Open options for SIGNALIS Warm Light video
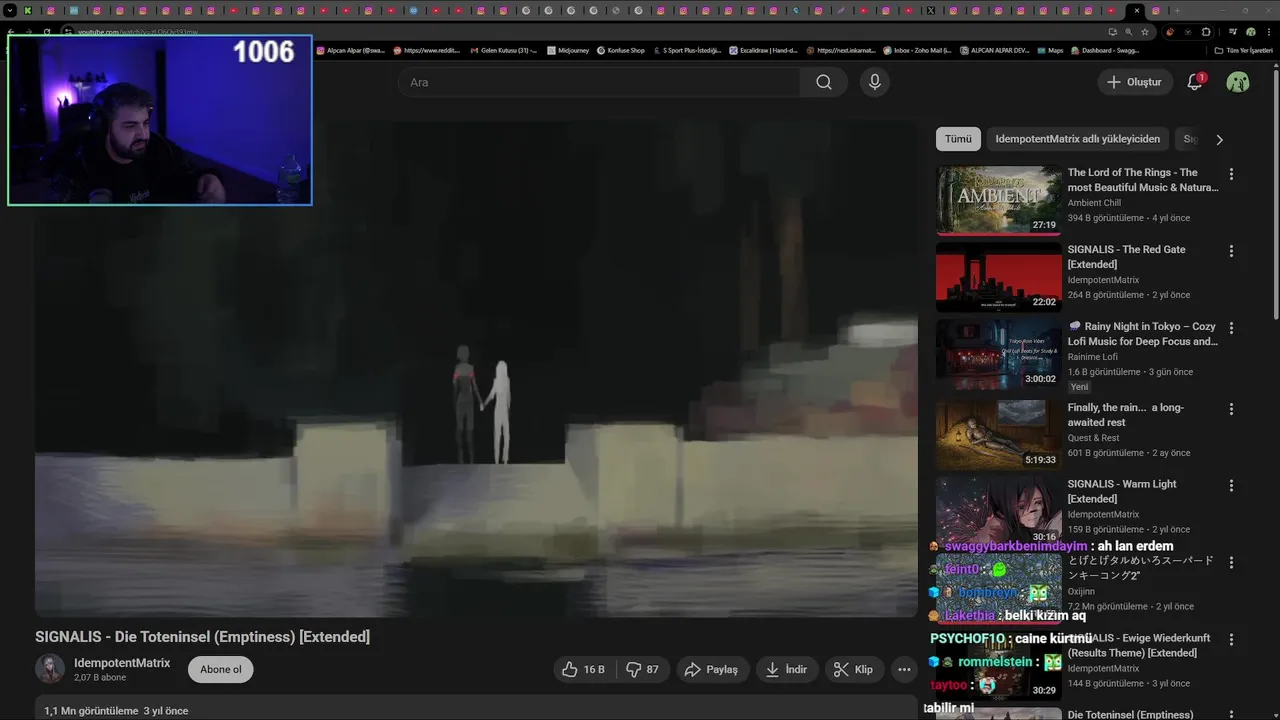 pos(1231,485)
